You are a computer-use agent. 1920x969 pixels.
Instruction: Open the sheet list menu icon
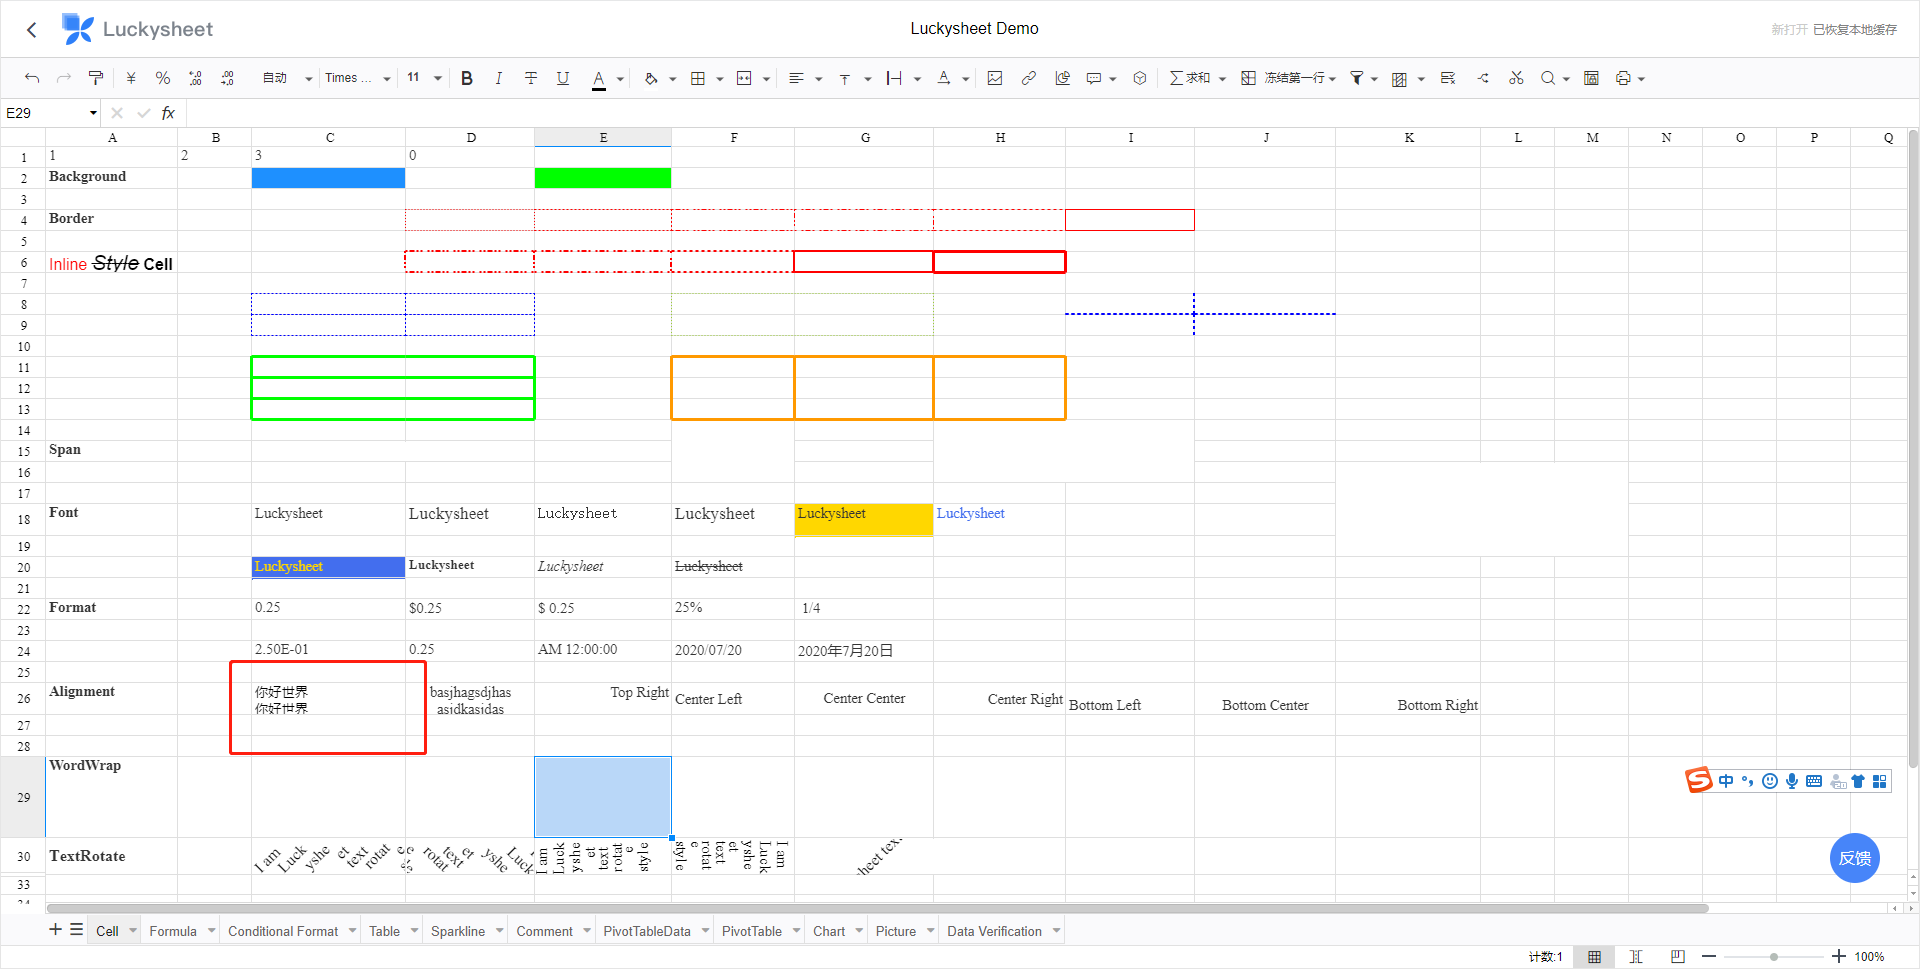(x=76, y=930)
